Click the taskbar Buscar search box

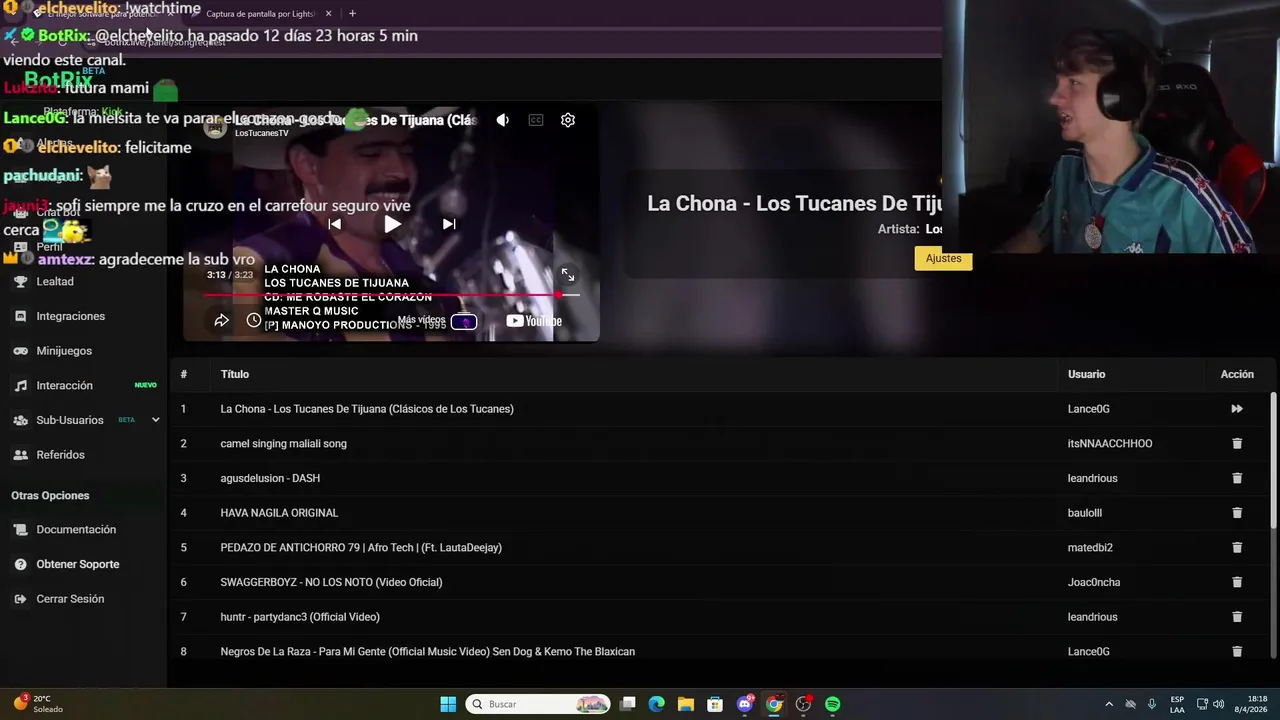[538, 704]
